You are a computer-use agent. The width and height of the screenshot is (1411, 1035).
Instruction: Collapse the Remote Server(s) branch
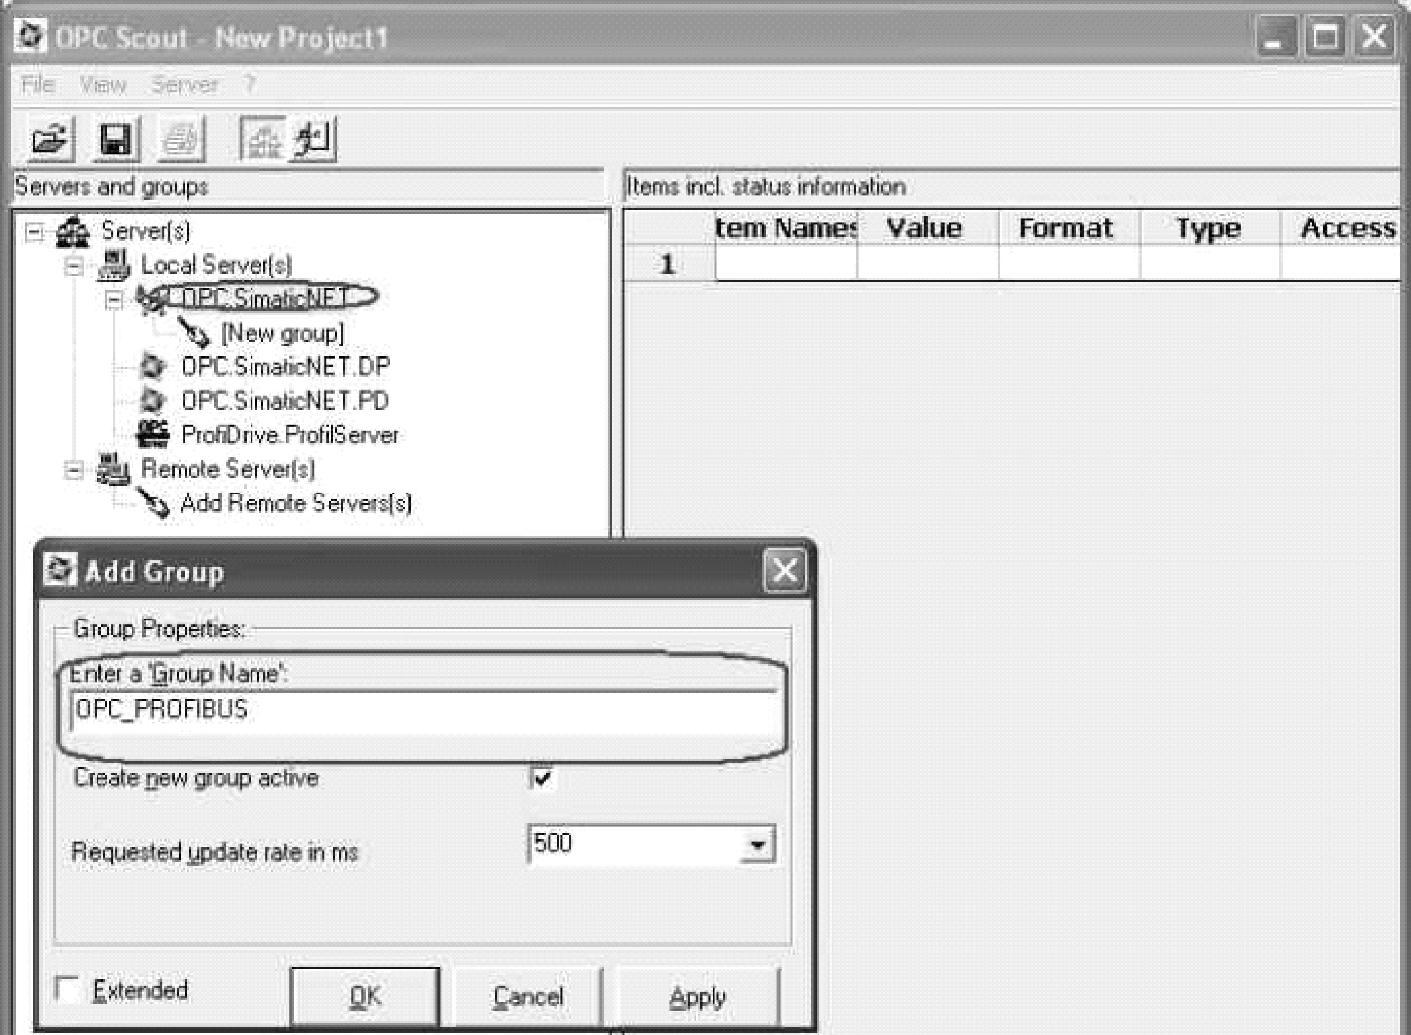(x=74, y=469)
